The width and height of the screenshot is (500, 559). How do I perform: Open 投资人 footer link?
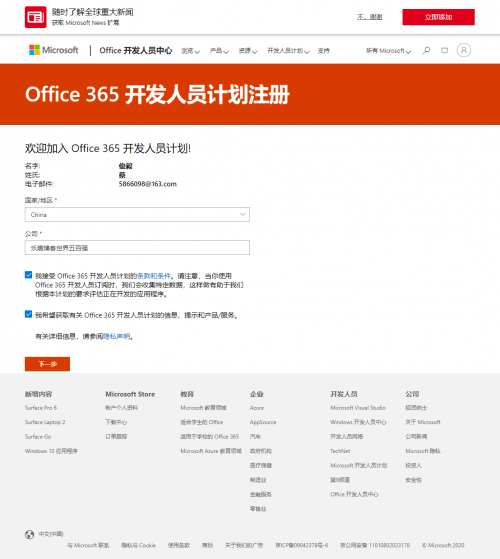point(413,466)
